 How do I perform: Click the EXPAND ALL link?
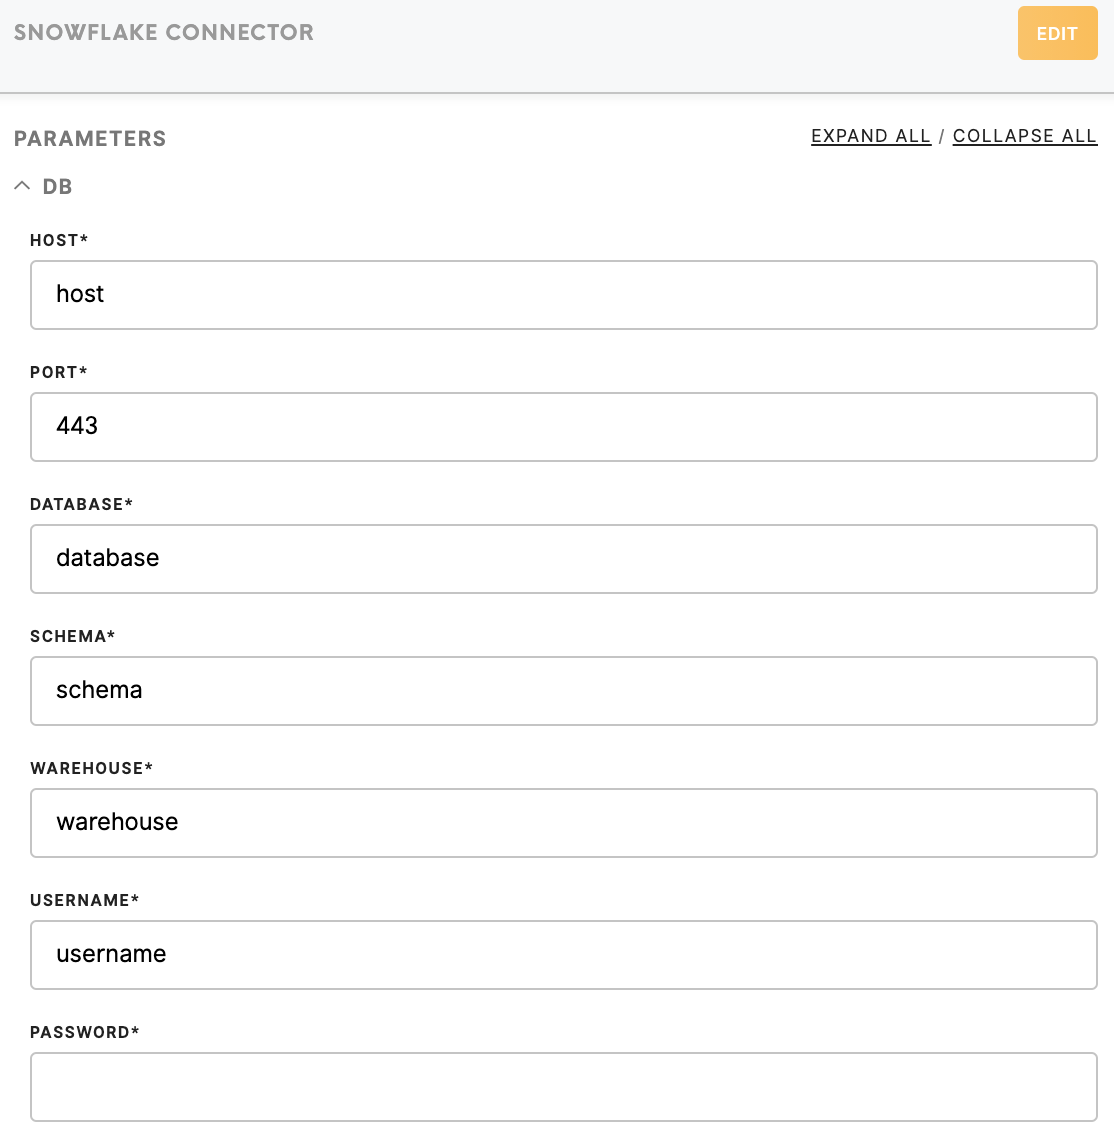coord(871,136)
